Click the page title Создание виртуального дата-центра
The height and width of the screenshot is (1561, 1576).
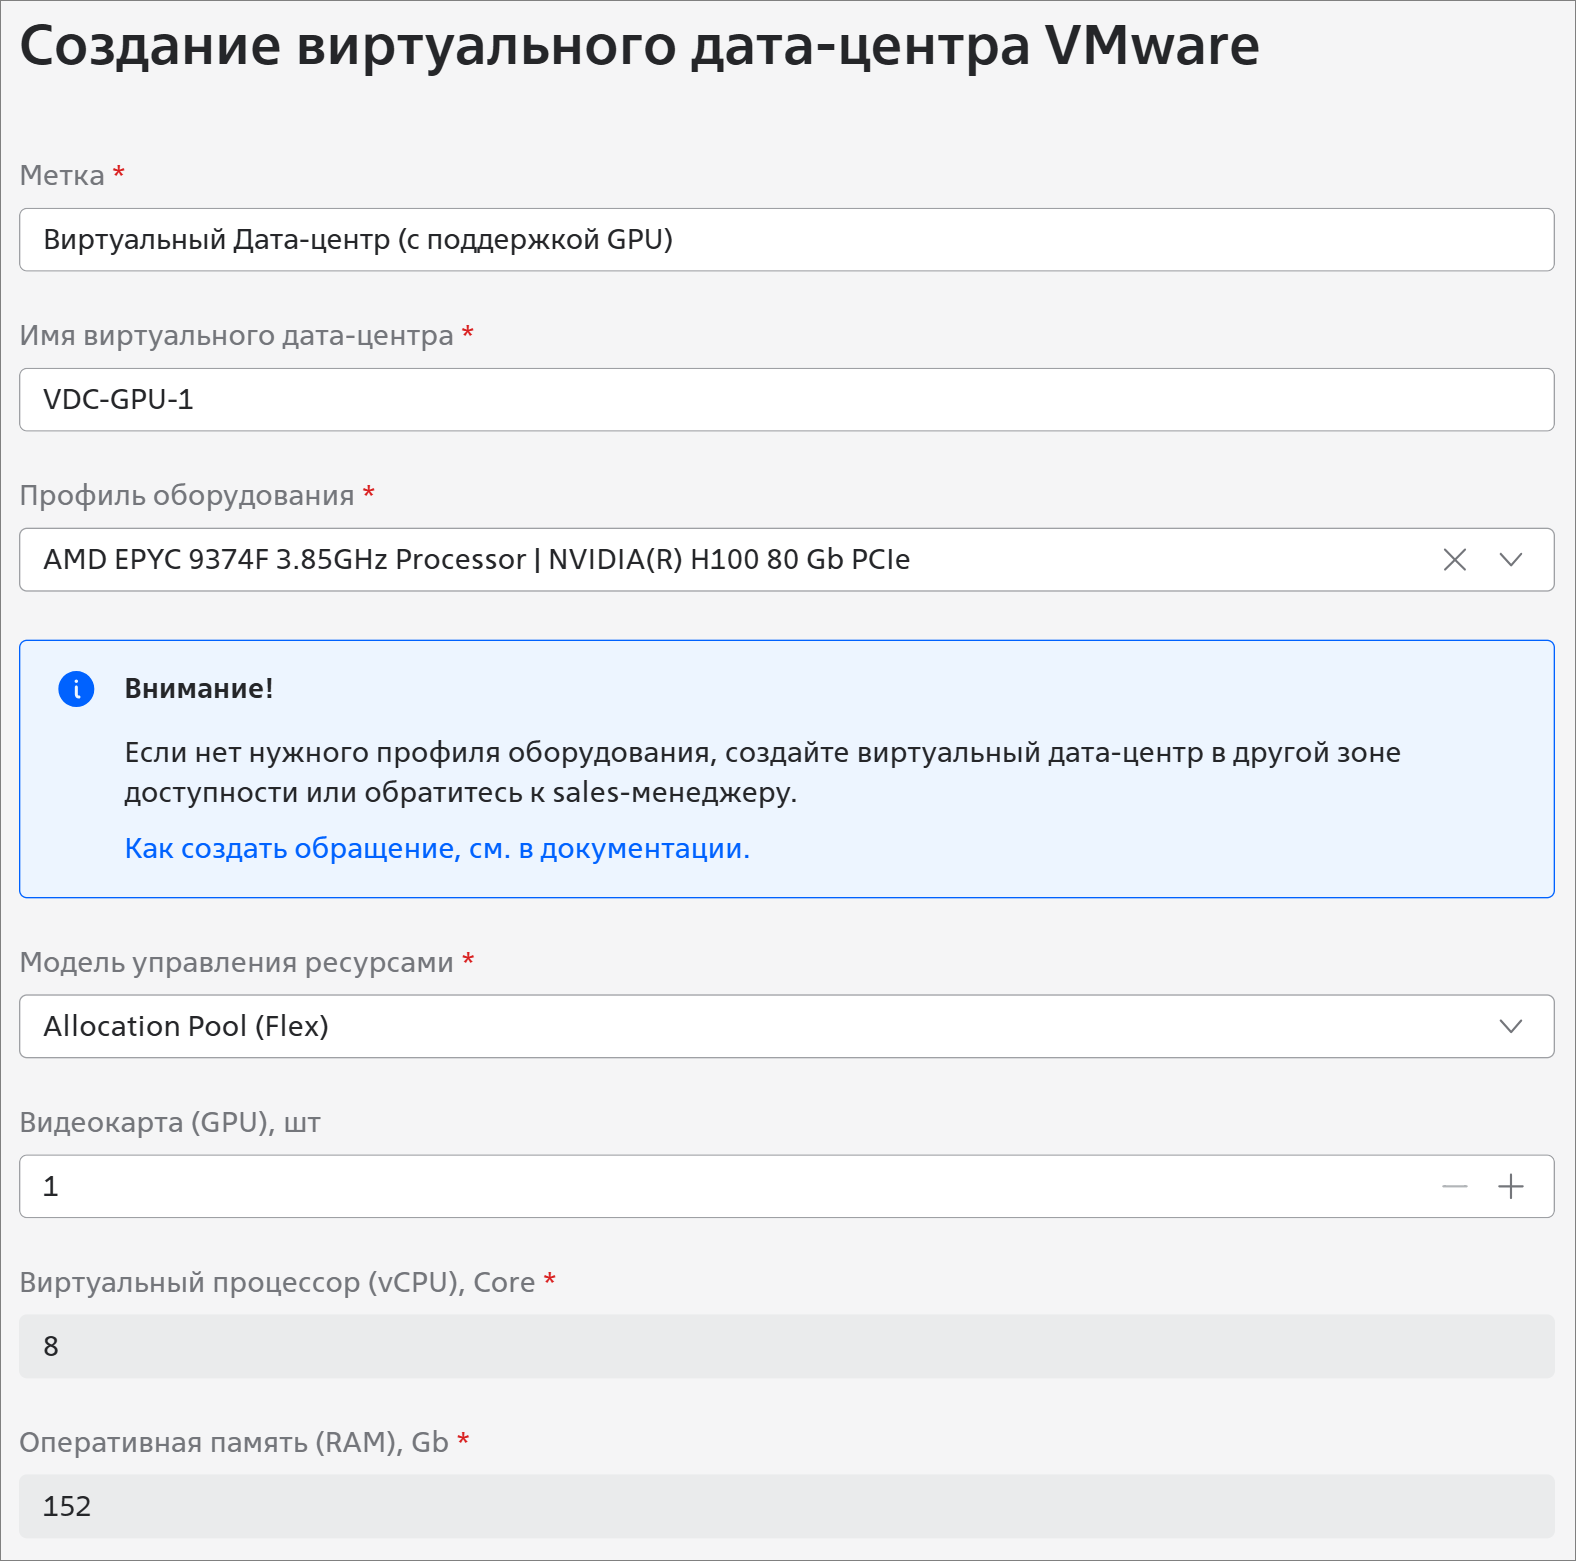point(639,46)
